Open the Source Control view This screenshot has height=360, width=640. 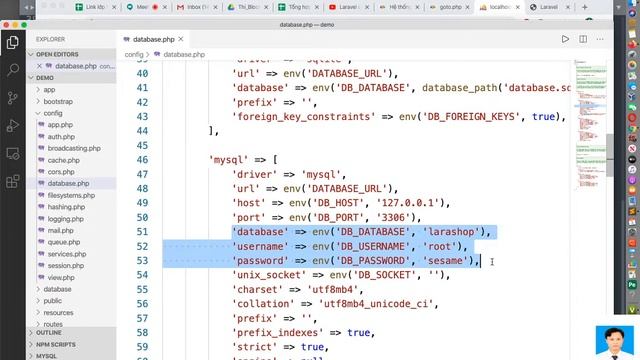(x=13, y=98)
